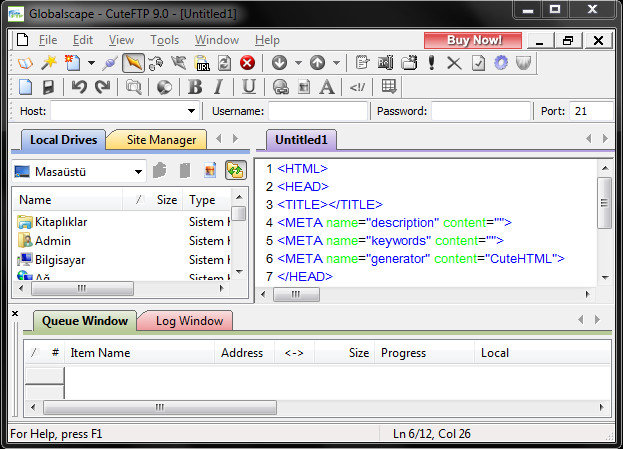Image resolution: width=623 pixels, height=449 pixels.
Task: Switch to the Local Drives tab
Action: 63,140
